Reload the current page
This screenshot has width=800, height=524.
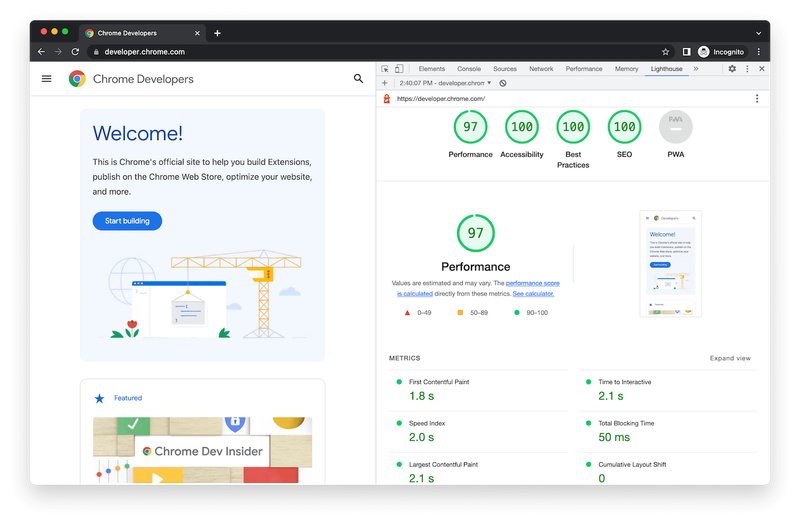coord(75,52)
